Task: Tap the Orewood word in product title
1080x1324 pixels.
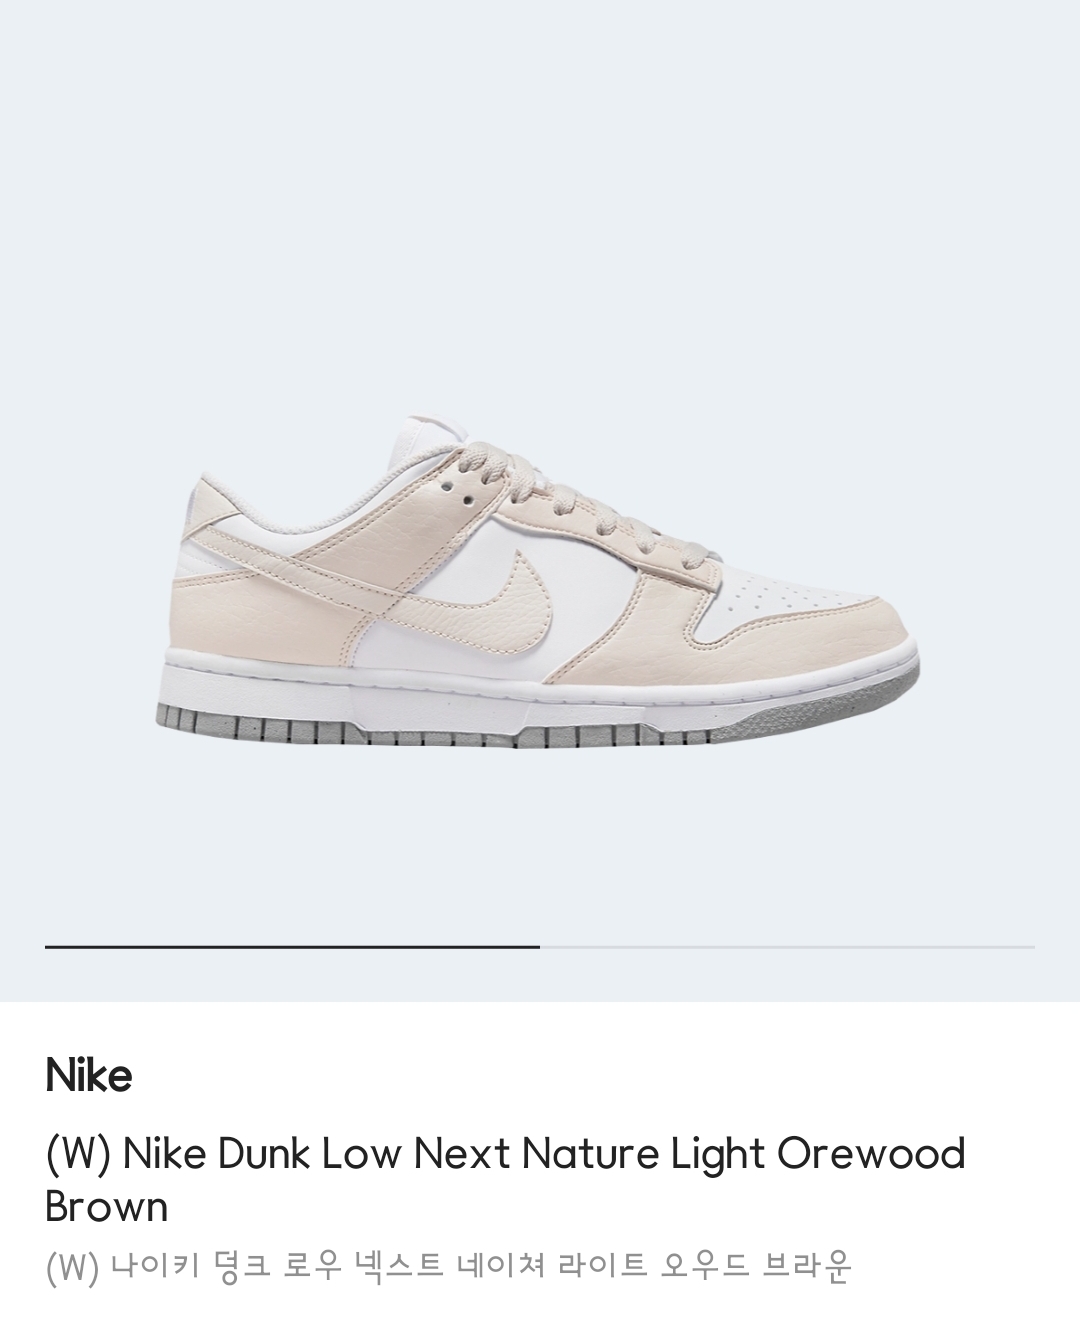Action: tap(871, 1154)
